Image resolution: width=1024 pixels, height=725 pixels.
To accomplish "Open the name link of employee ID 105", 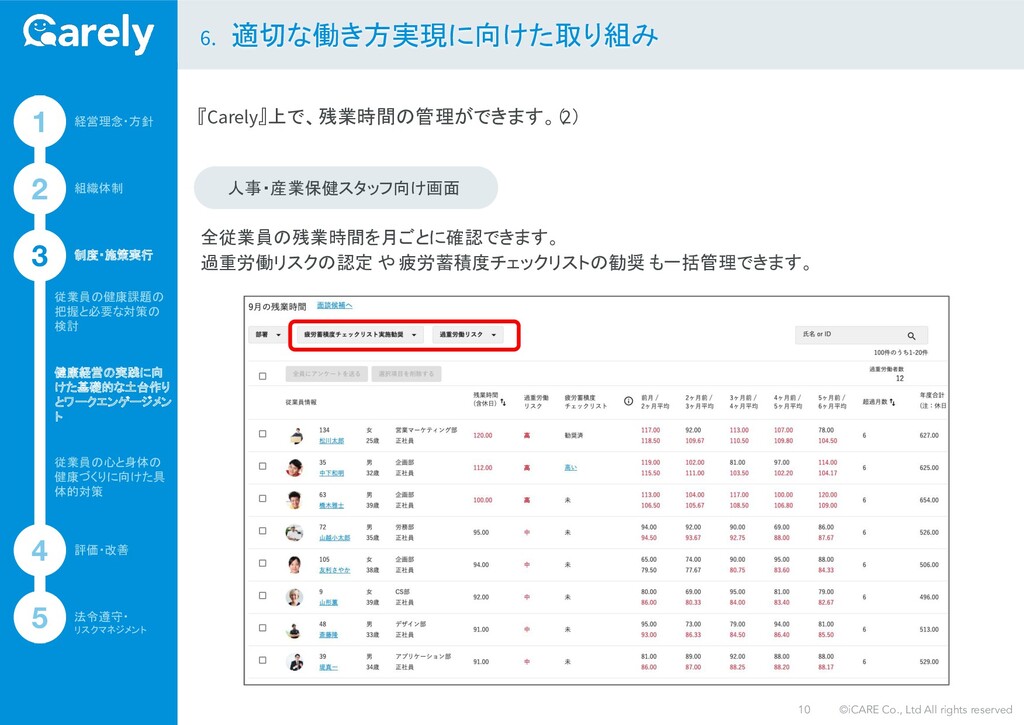I will [334, 570].
